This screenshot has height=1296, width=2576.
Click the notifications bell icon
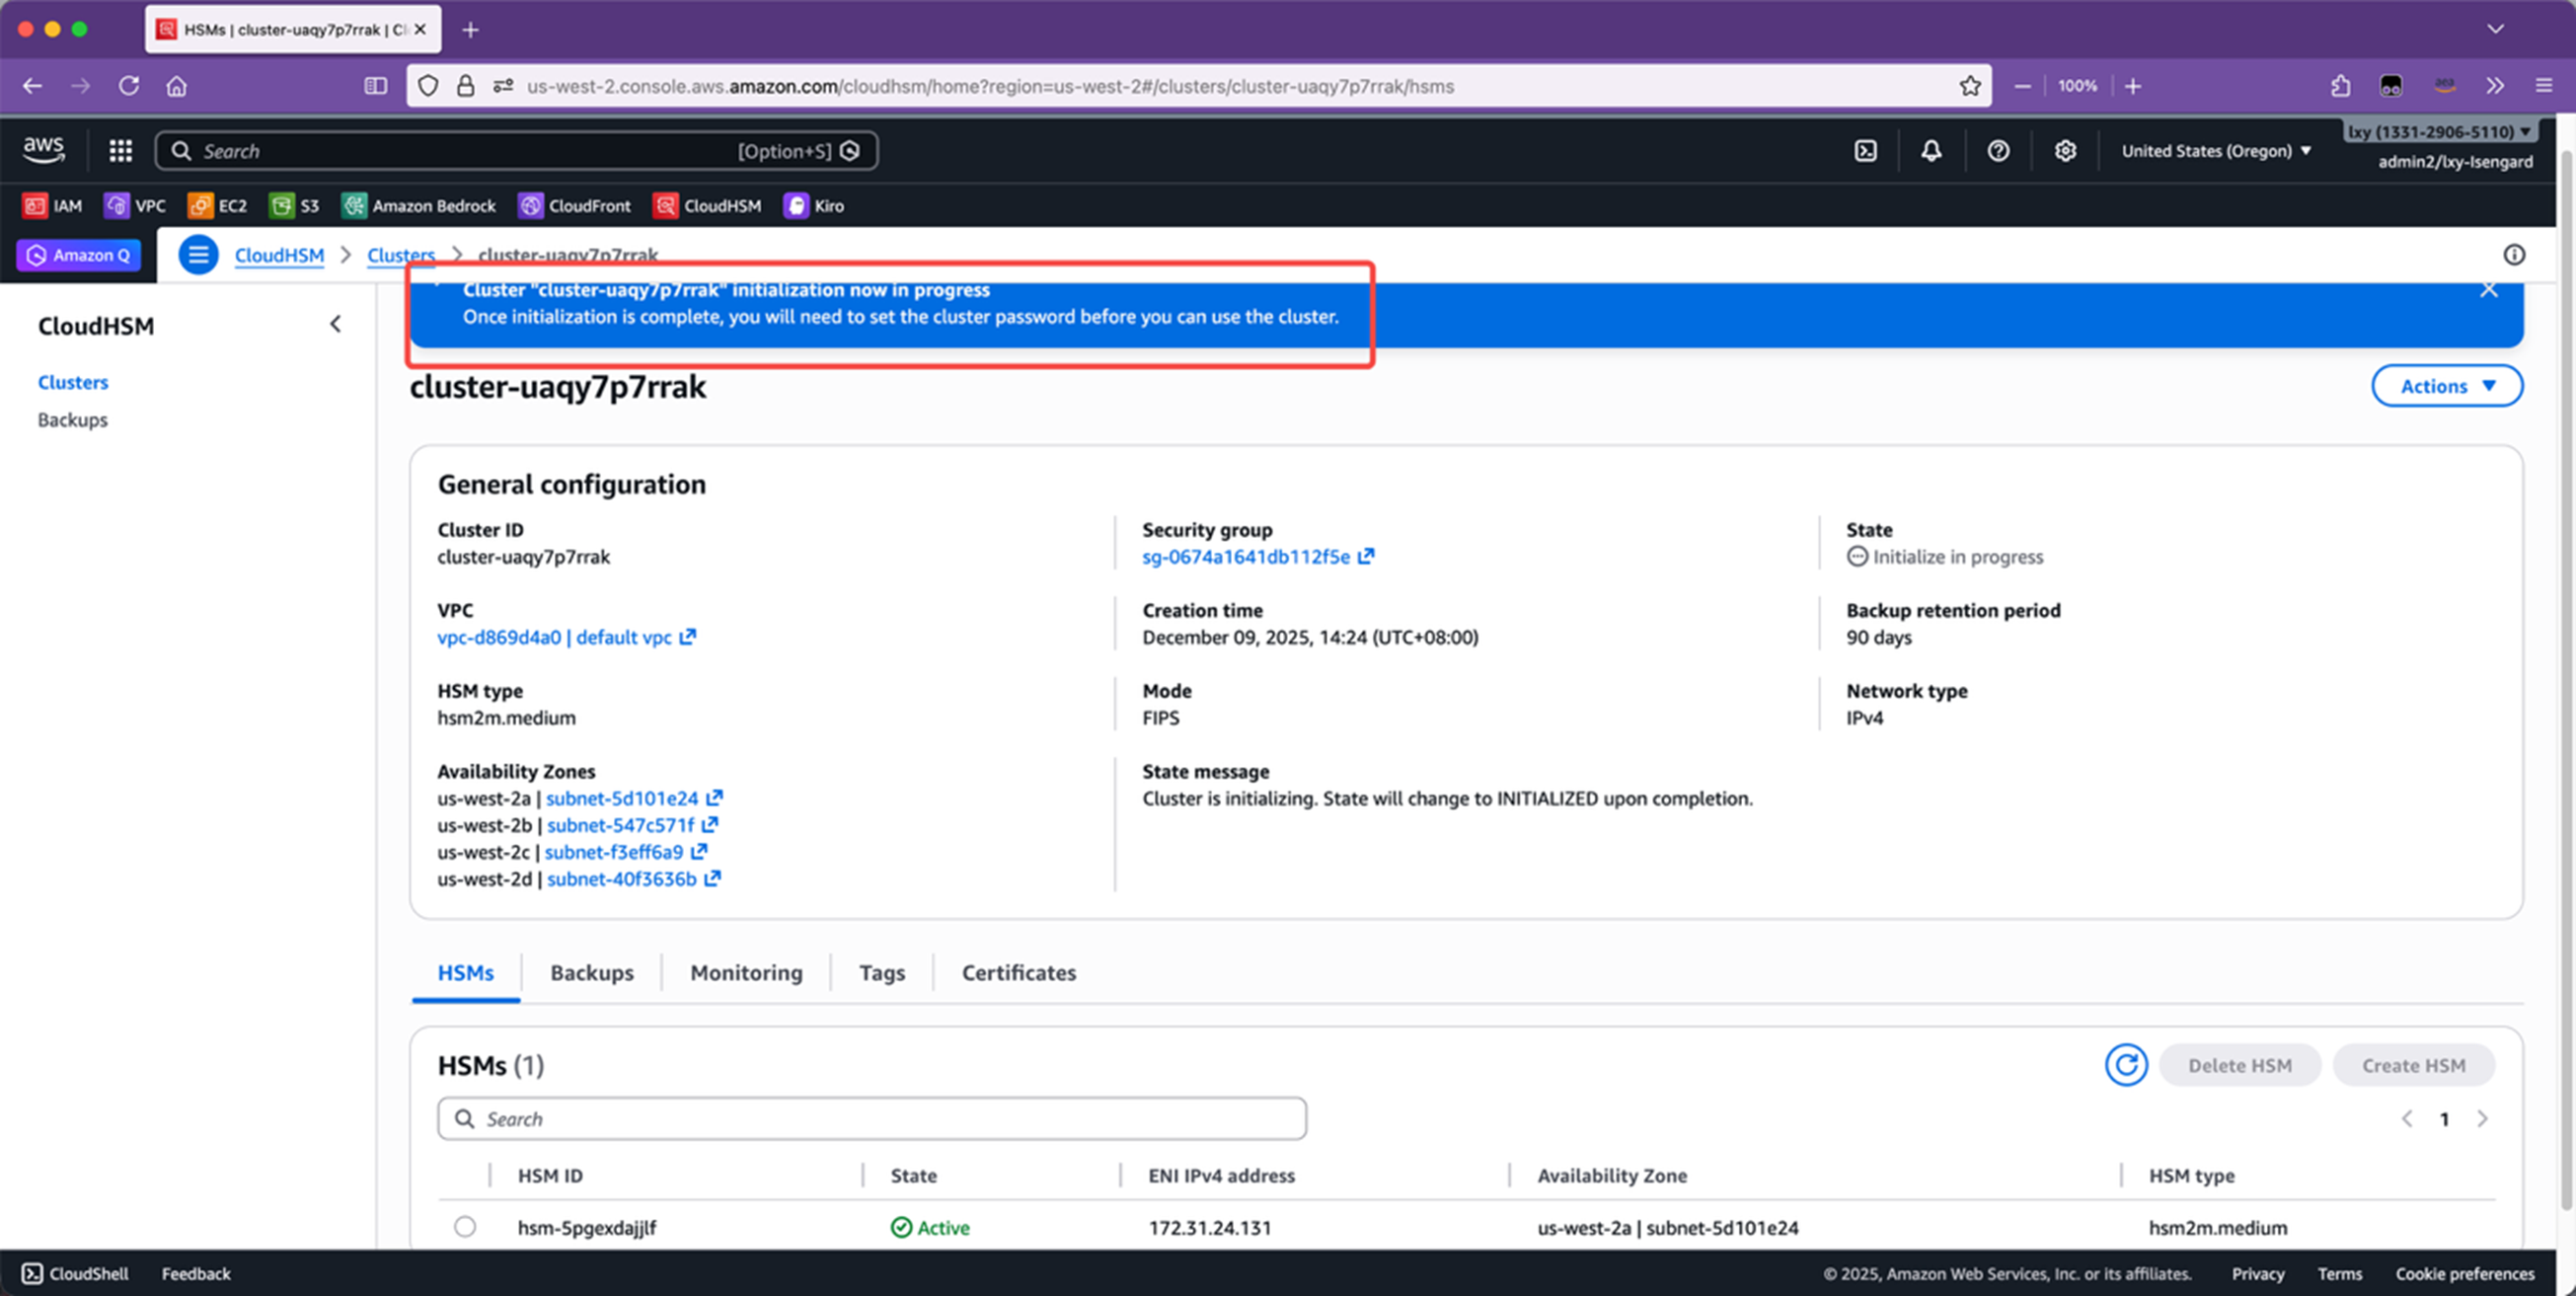(x=1931, y=151)
